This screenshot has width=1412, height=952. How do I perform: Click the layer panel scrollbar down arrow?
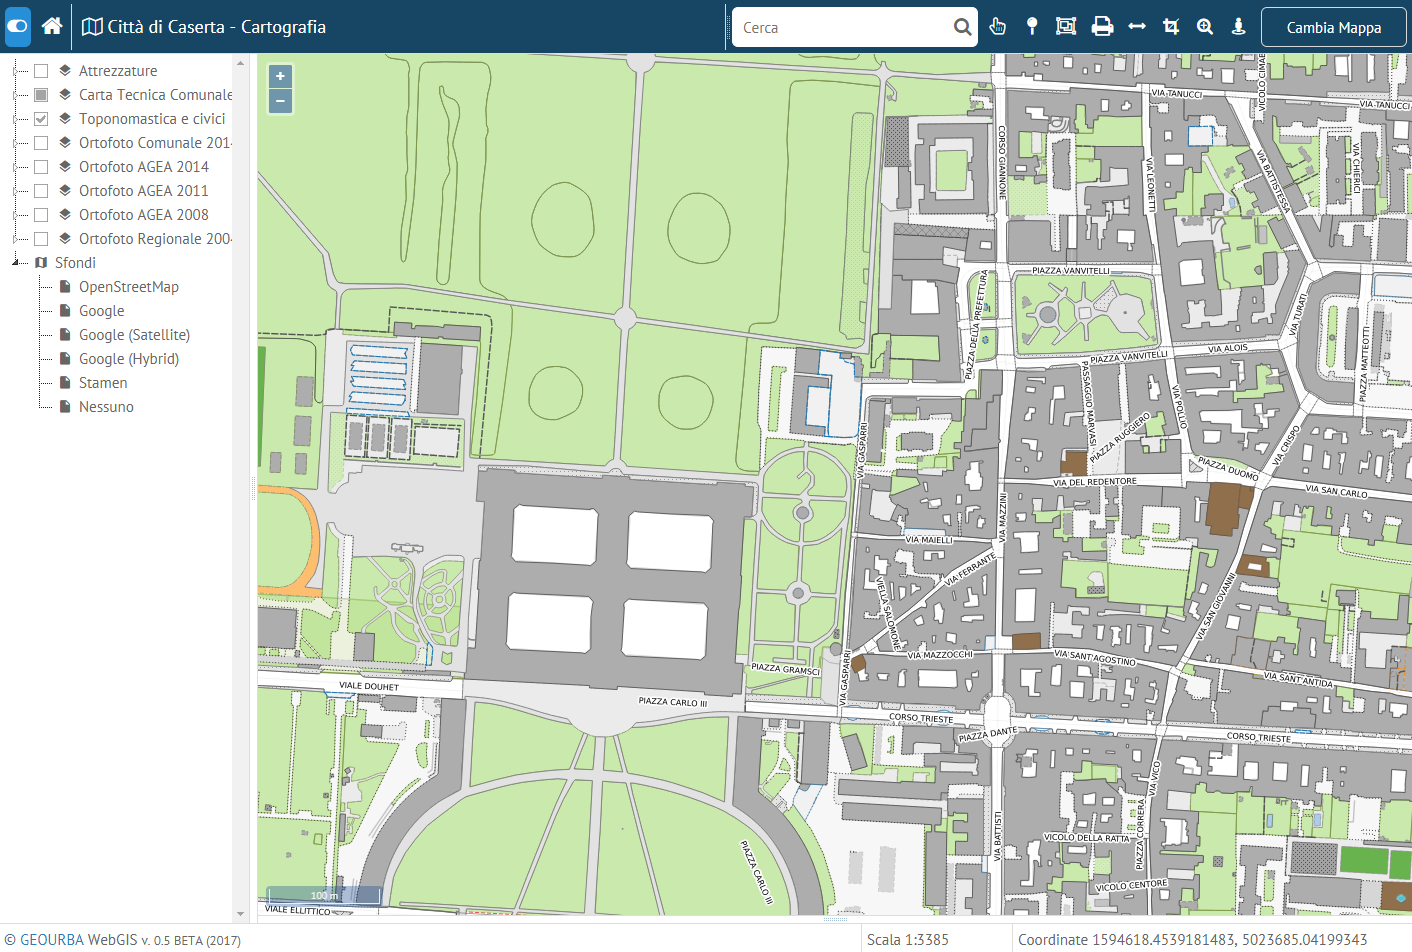(240, 914)
